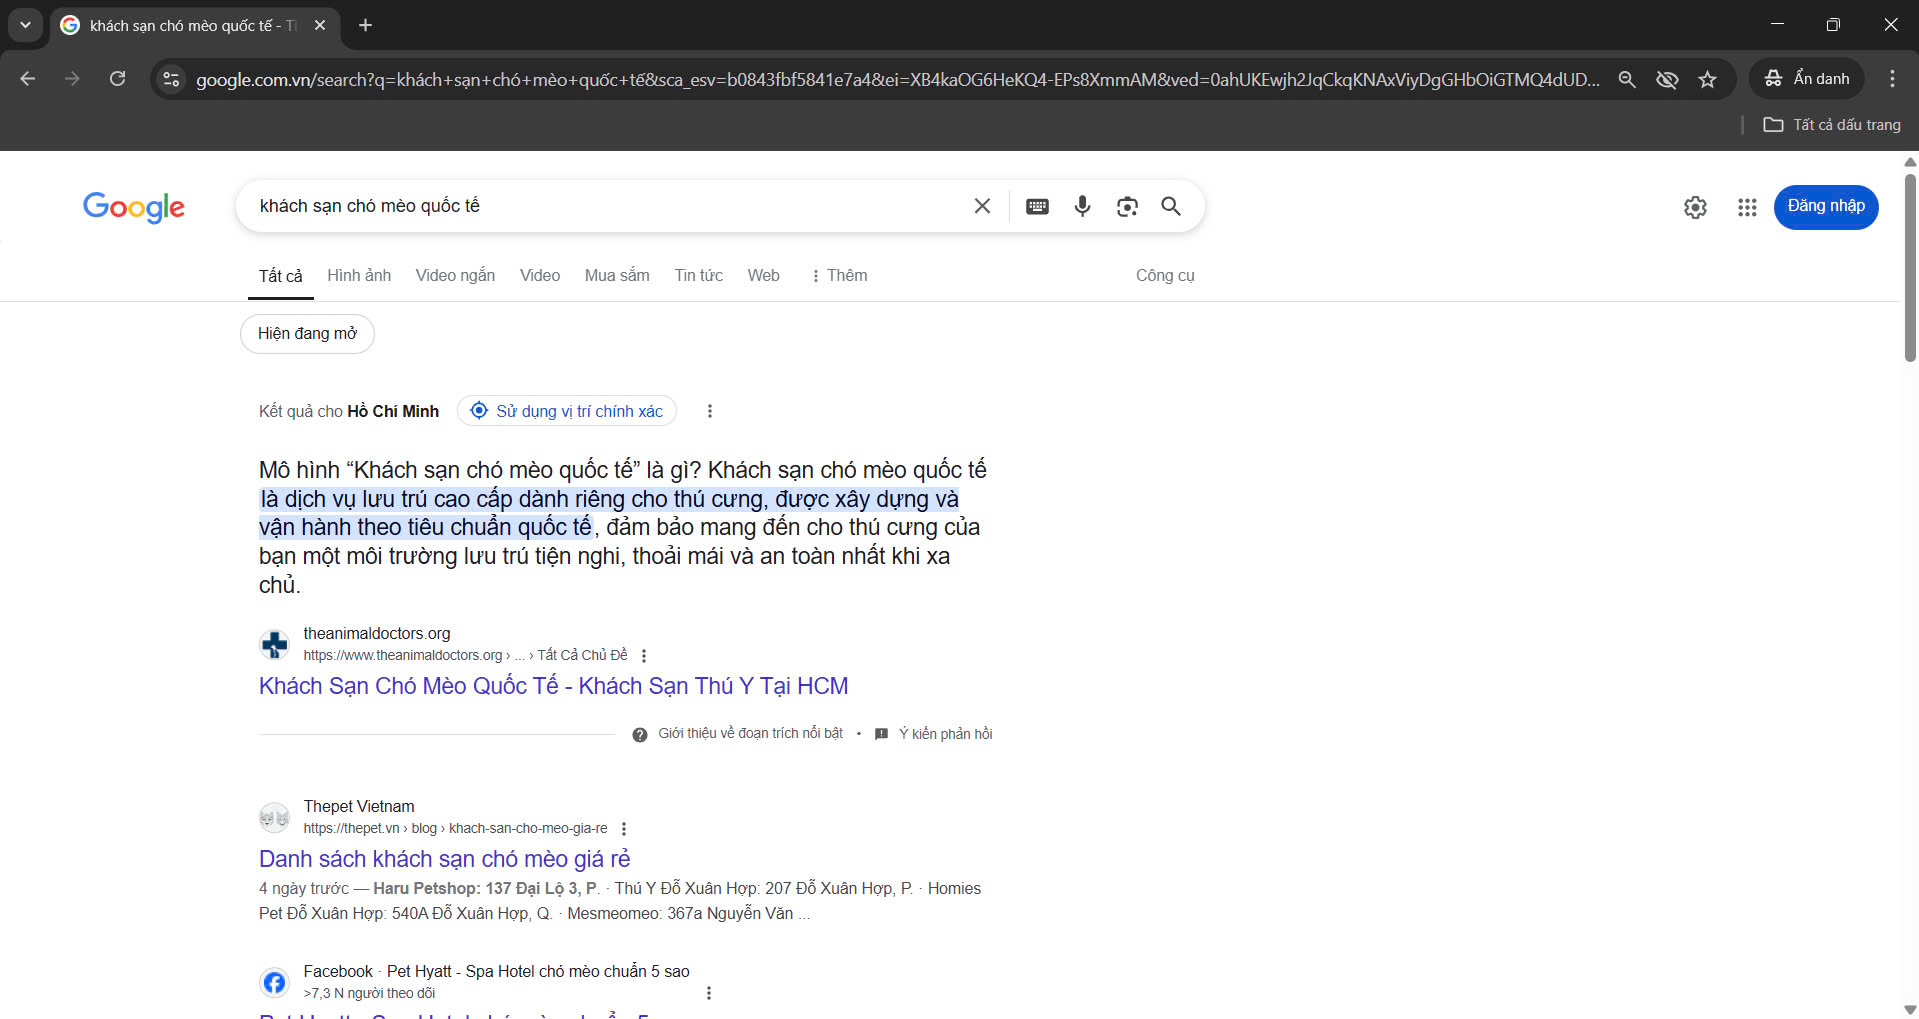
Task: Switch to the Video ngắn tab
Action: (x=455, y=276)
